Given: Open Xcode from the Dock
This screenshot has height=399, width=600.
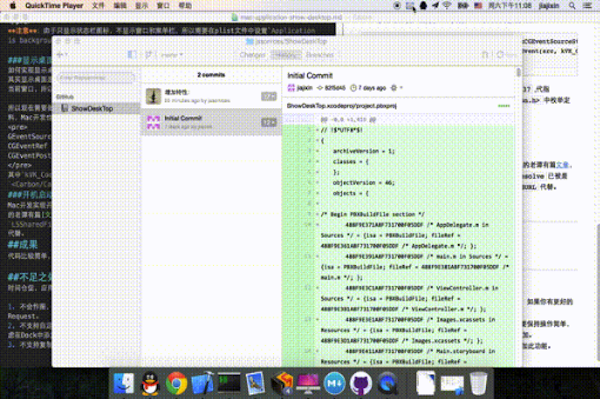Looking at the screenshot, I should (202, 383).
